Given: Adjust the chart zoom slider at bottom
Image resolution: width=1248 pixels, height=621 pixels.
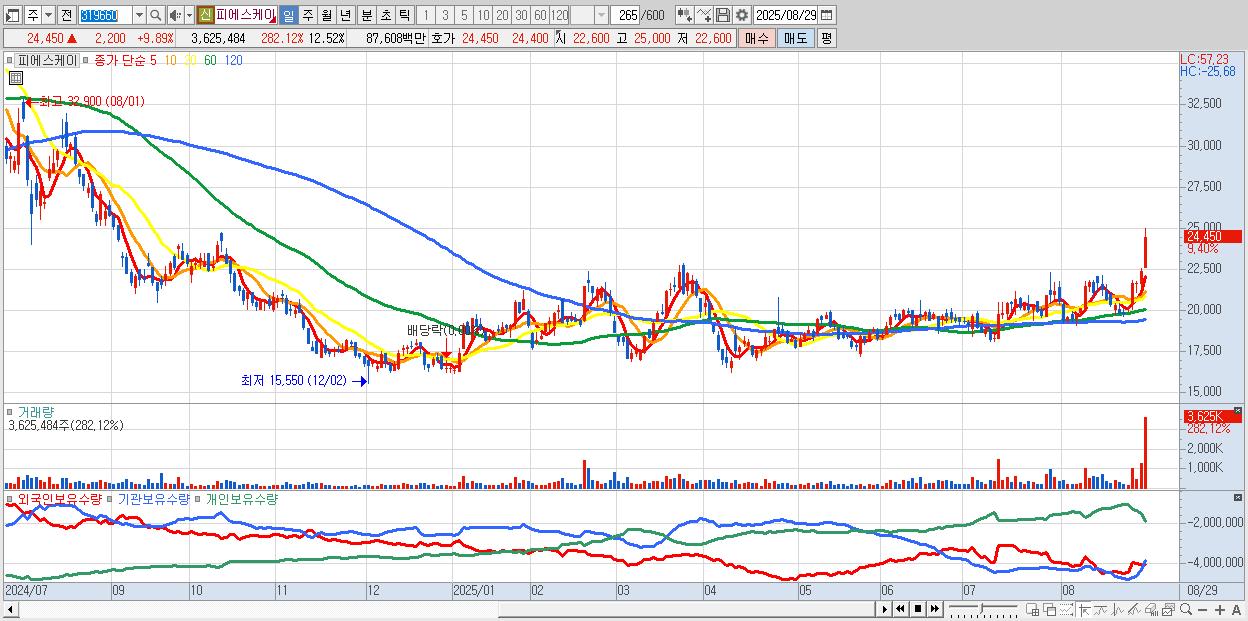Looking at the screenshot, I should tap(982, 608).
